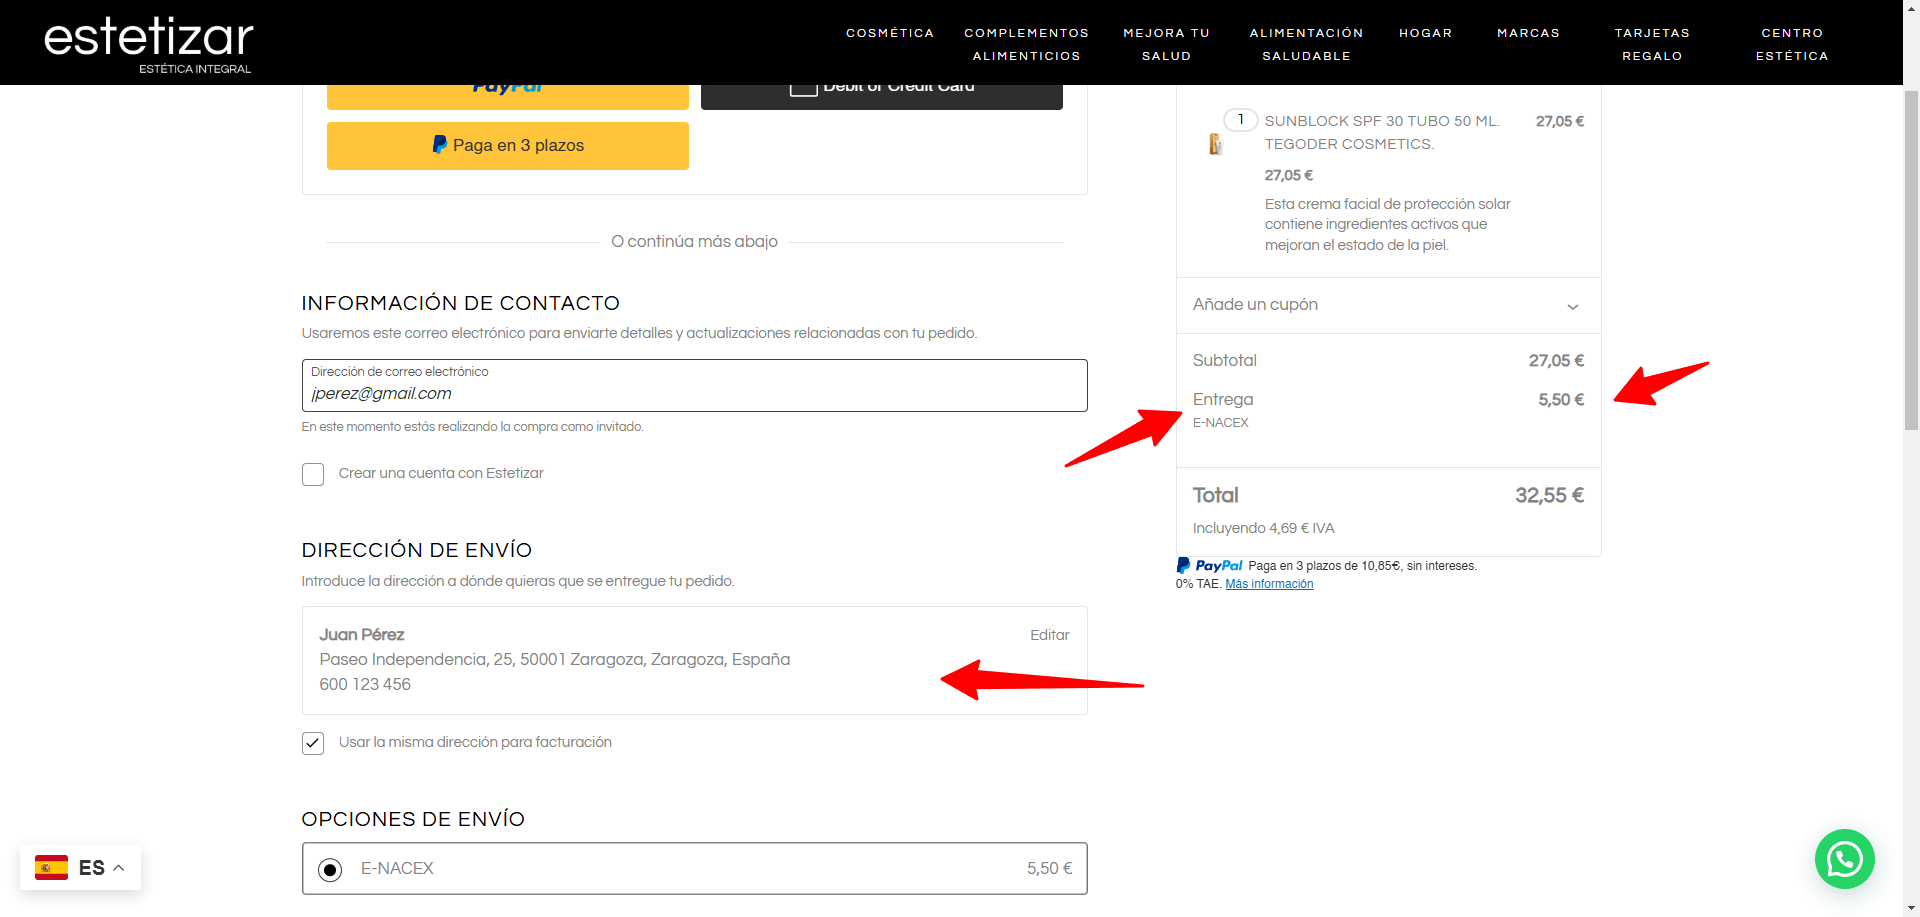Click the page vertical scrollbar
Image resolution: width=1920 pixels, height=917 pixels.
tap(1911, 260)
